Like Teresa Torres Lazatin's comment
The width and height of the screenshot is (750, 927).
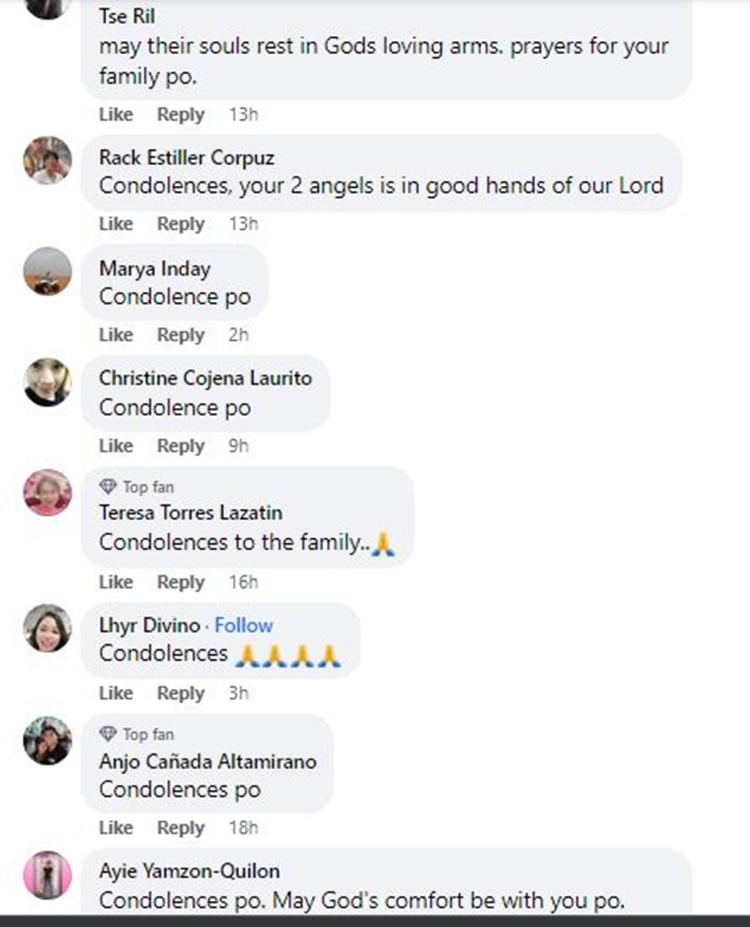[116, 582]
